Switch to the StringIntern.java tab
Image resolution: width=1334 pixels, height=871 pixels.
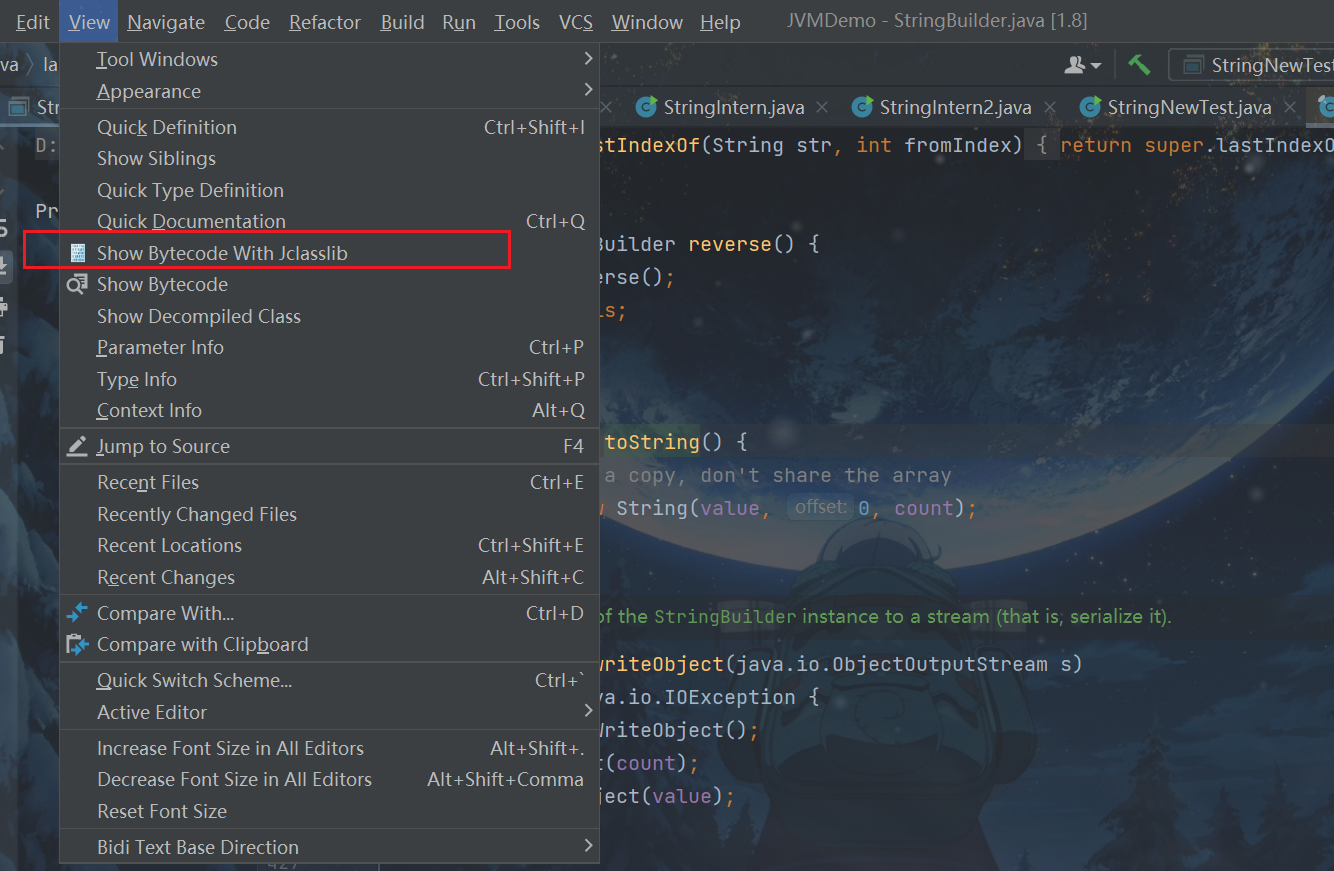point(734,107)
